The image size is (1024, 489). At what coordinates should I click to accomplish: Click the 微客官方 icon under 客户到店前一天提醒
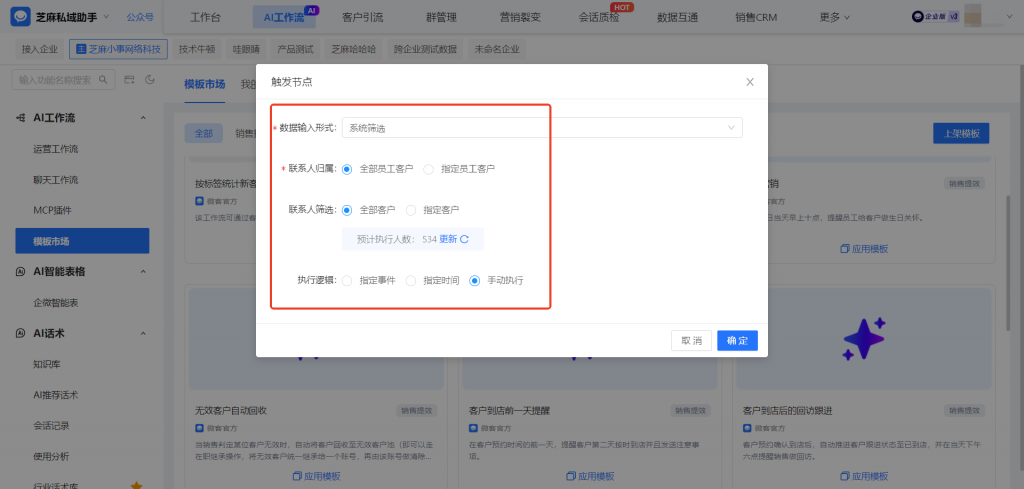[x=473, y=428]
